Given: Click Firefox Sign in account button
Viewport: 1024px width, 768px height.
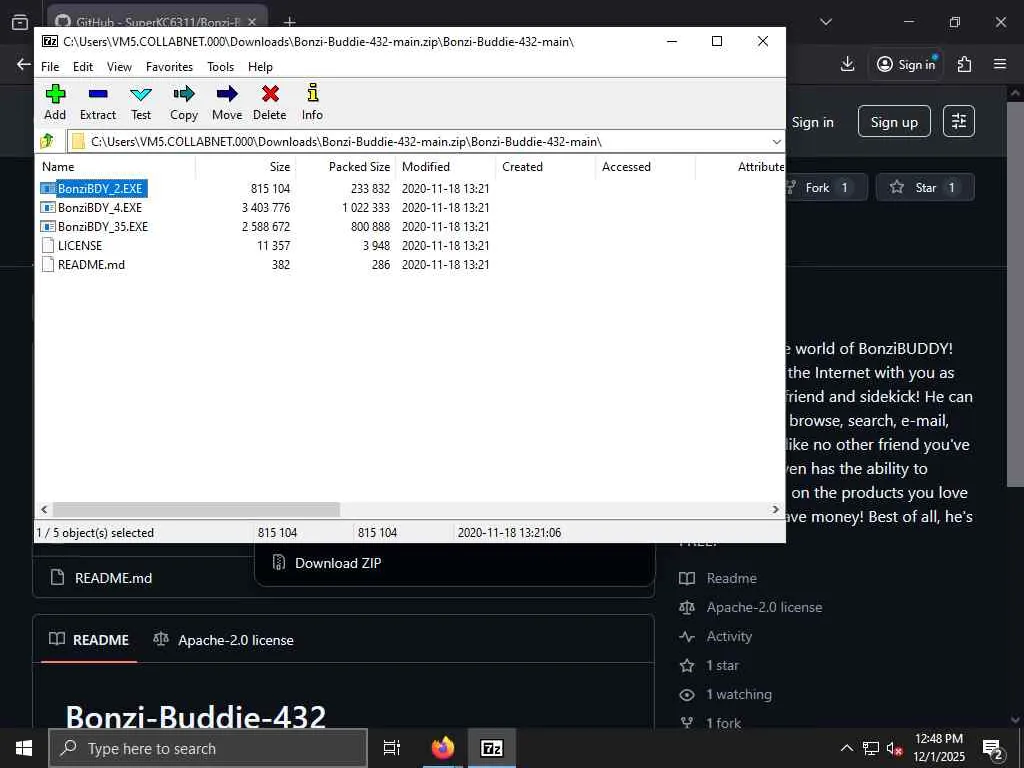Looking at the screenshot, I should coord(906,64).
